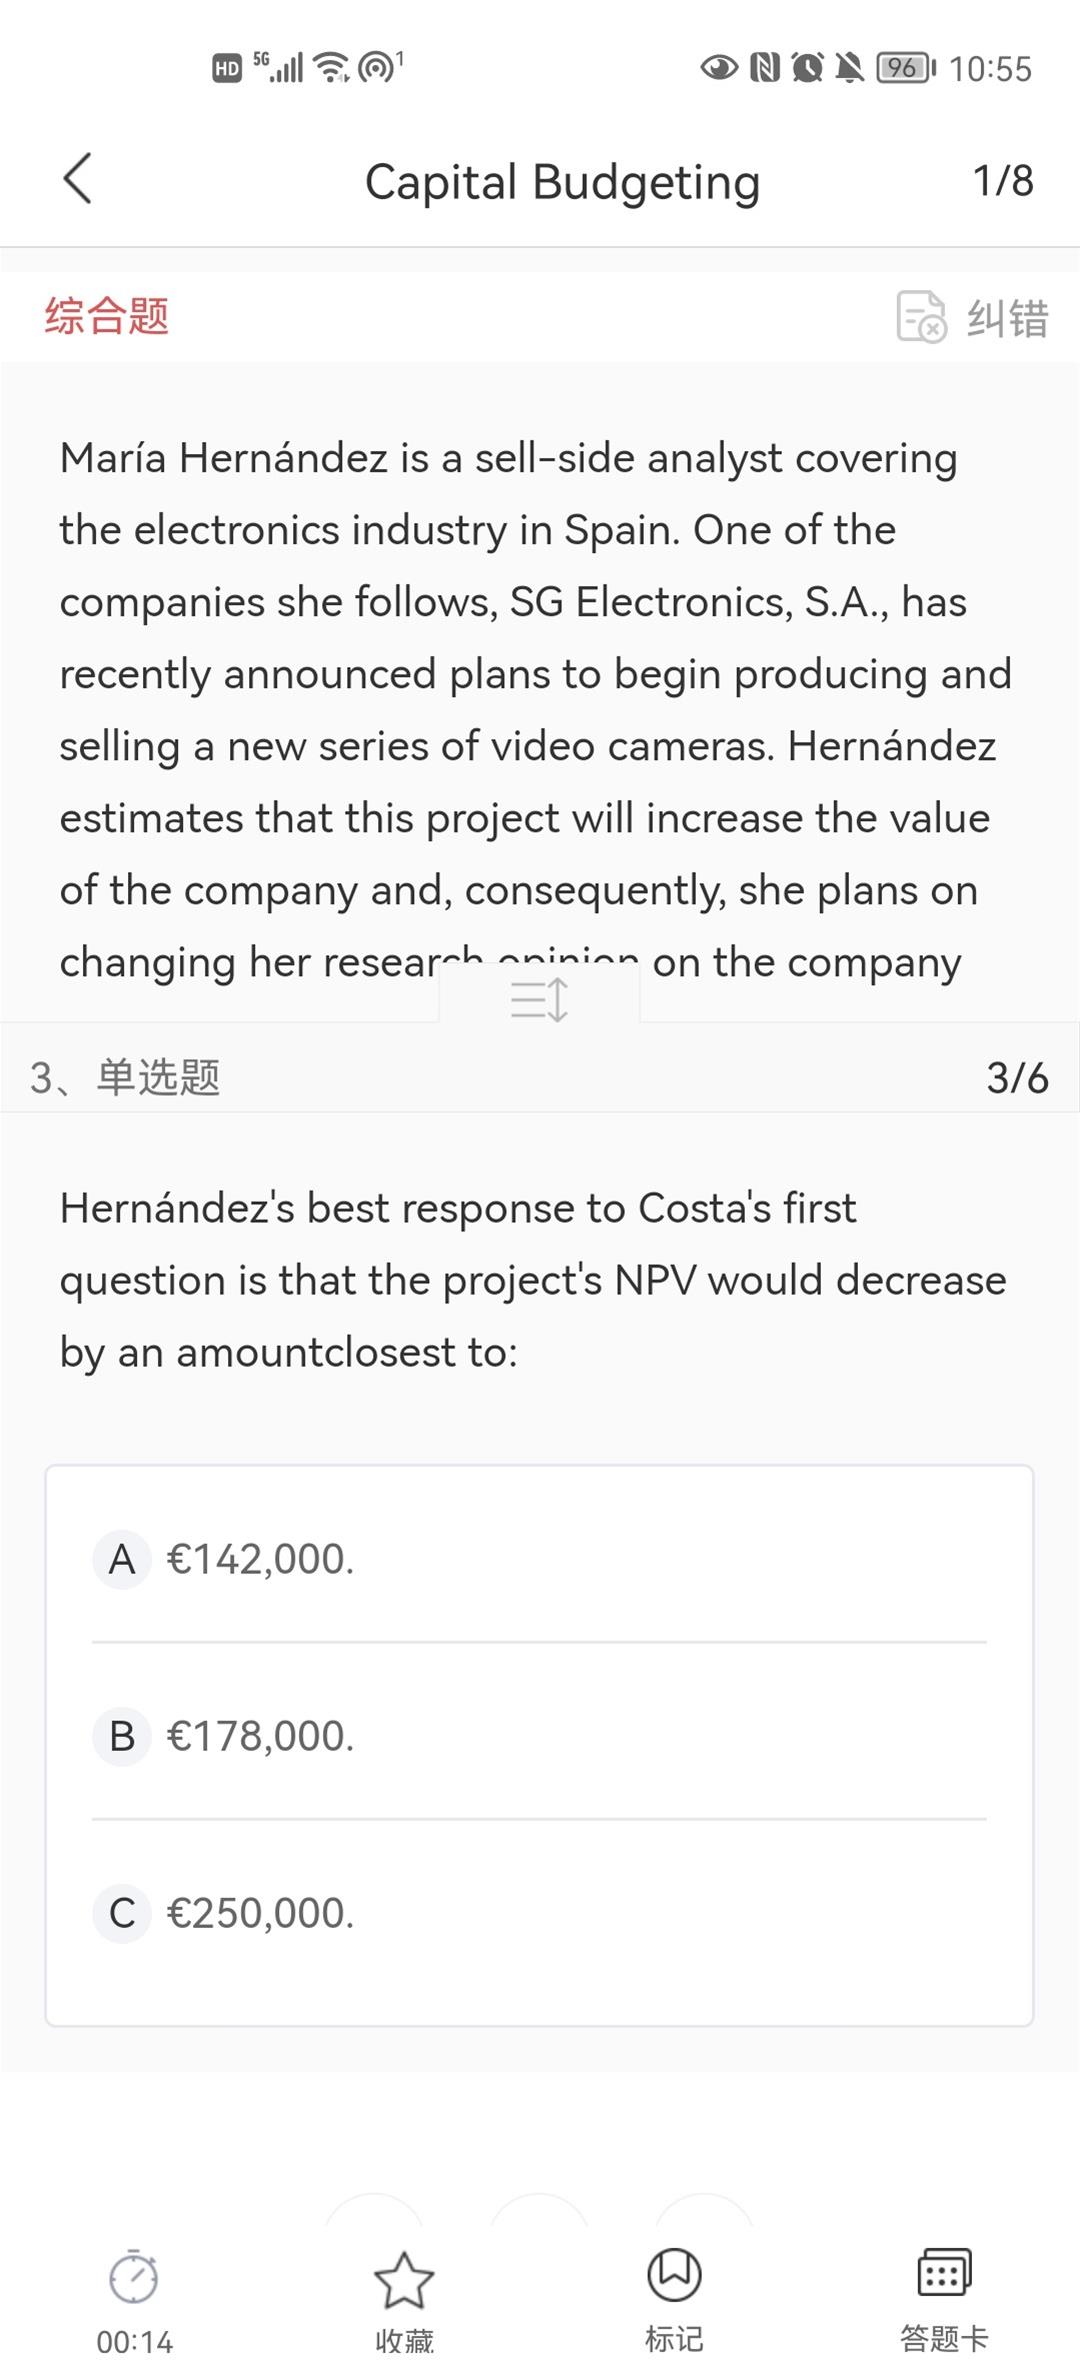Click the error report (纠错) icon
The width and height of the screenshot is (1080, 2376).
pyautogui.click(x=921, y=317)
